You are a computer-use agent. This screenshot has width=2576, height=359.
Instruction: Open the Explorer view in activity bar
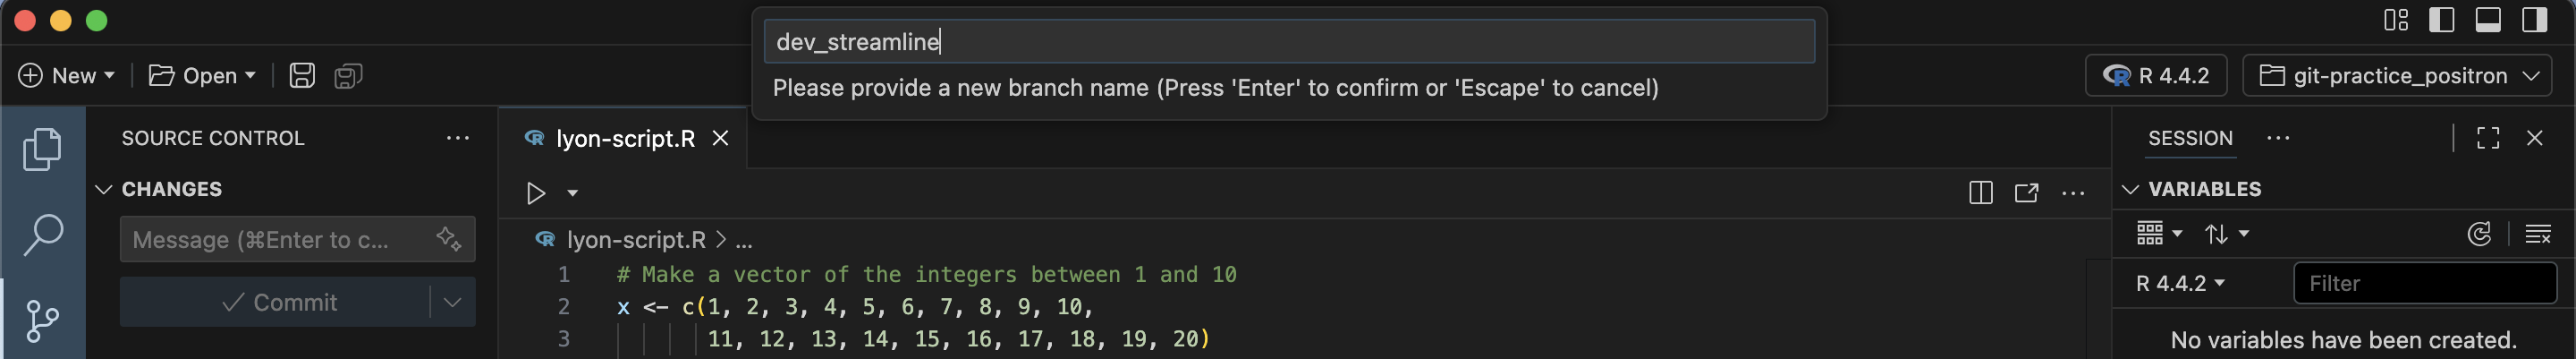42,149
